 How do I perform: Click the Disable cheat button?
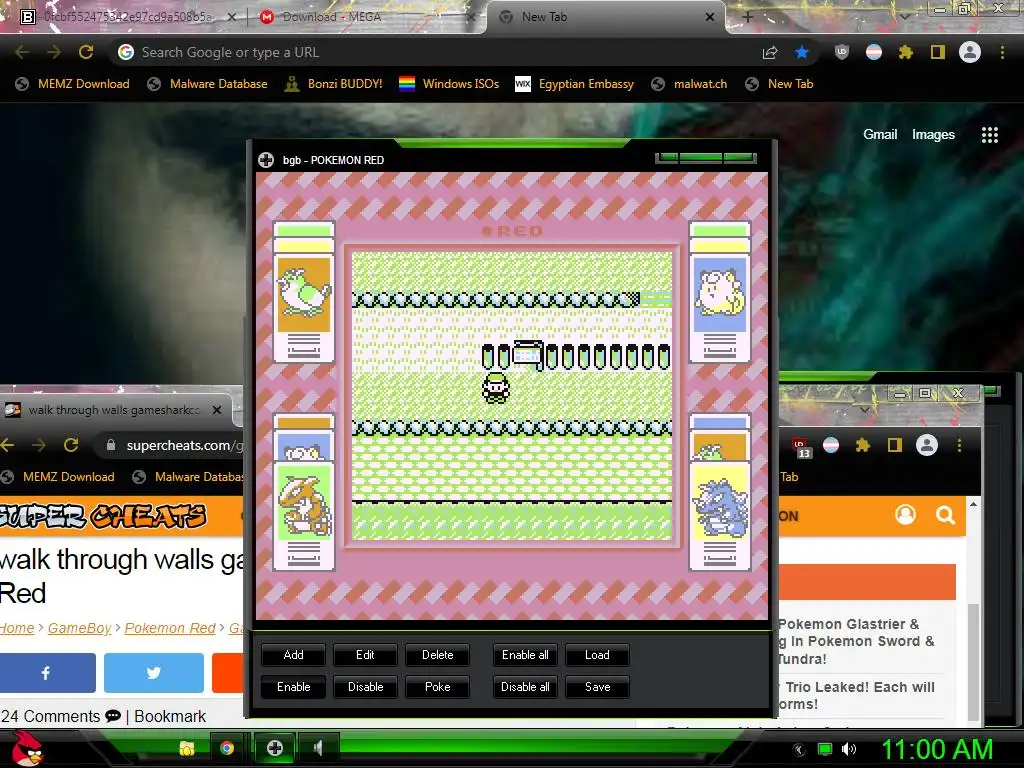[x=365, y=687]
